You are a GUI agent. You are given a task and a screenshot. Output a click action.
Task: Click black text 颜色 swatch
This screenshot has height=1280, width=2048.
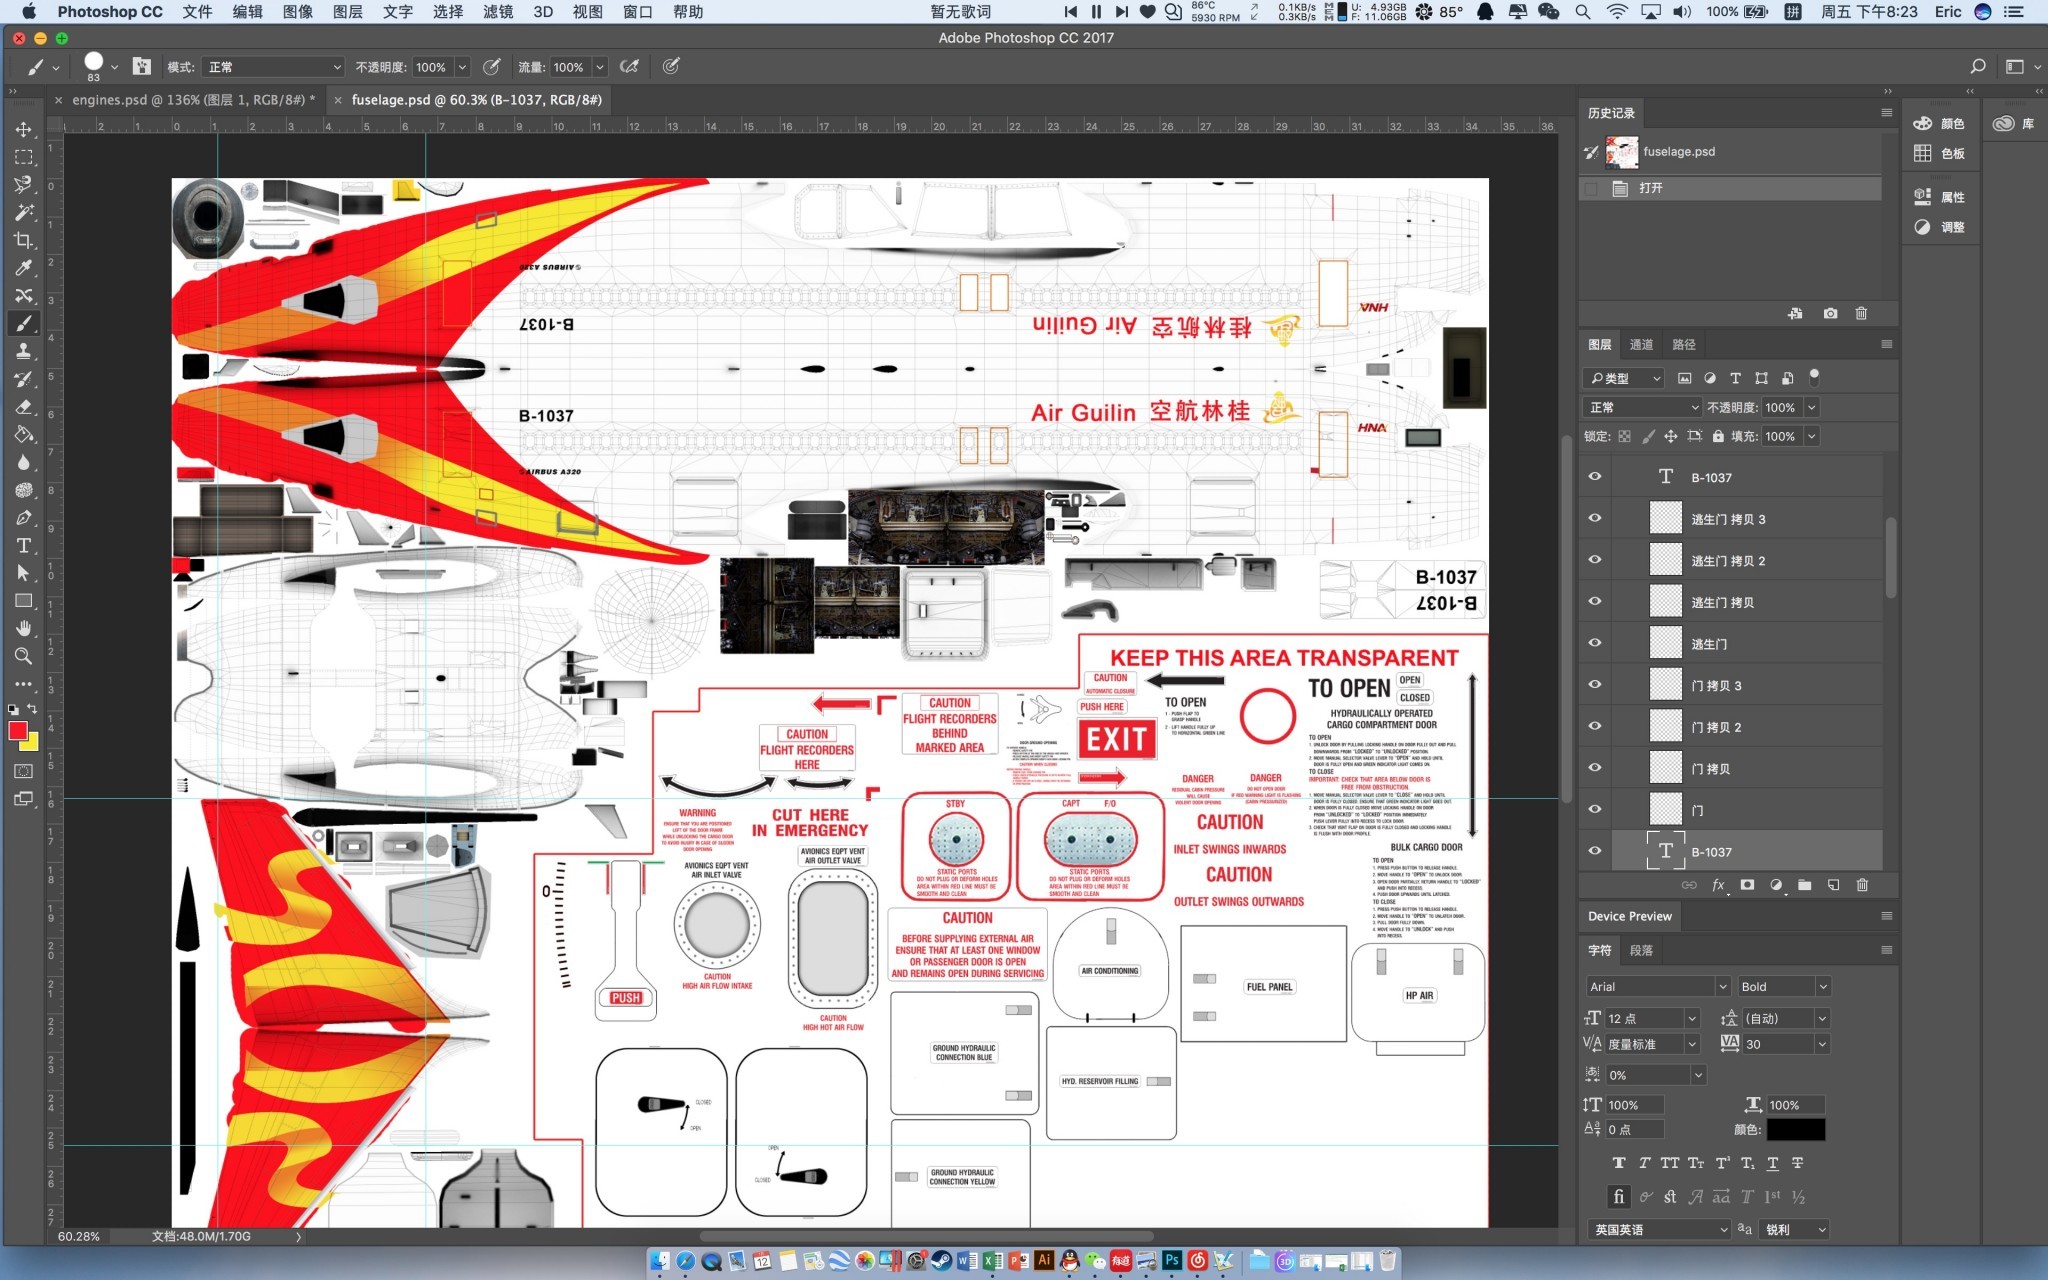pyautogui.click(x=1796, y=1130)
